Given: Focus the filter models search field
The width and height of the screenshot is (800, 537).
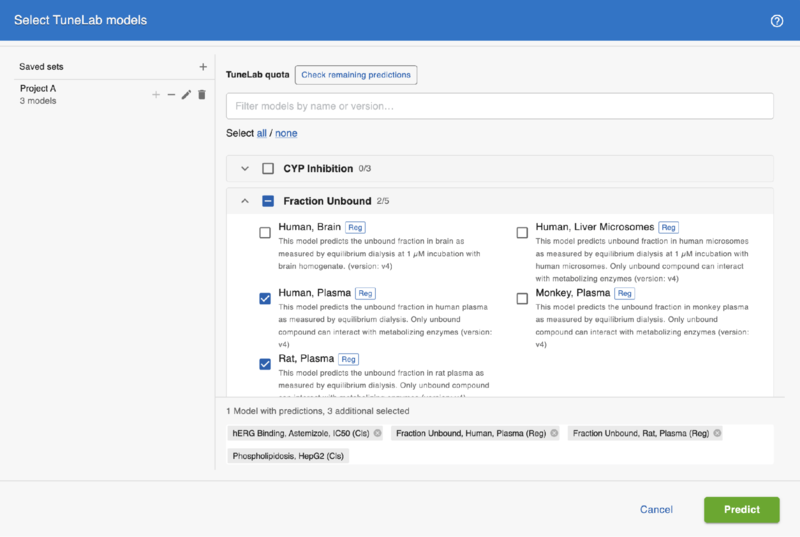Looking at the screenshot, I should [x=499, y=106].
